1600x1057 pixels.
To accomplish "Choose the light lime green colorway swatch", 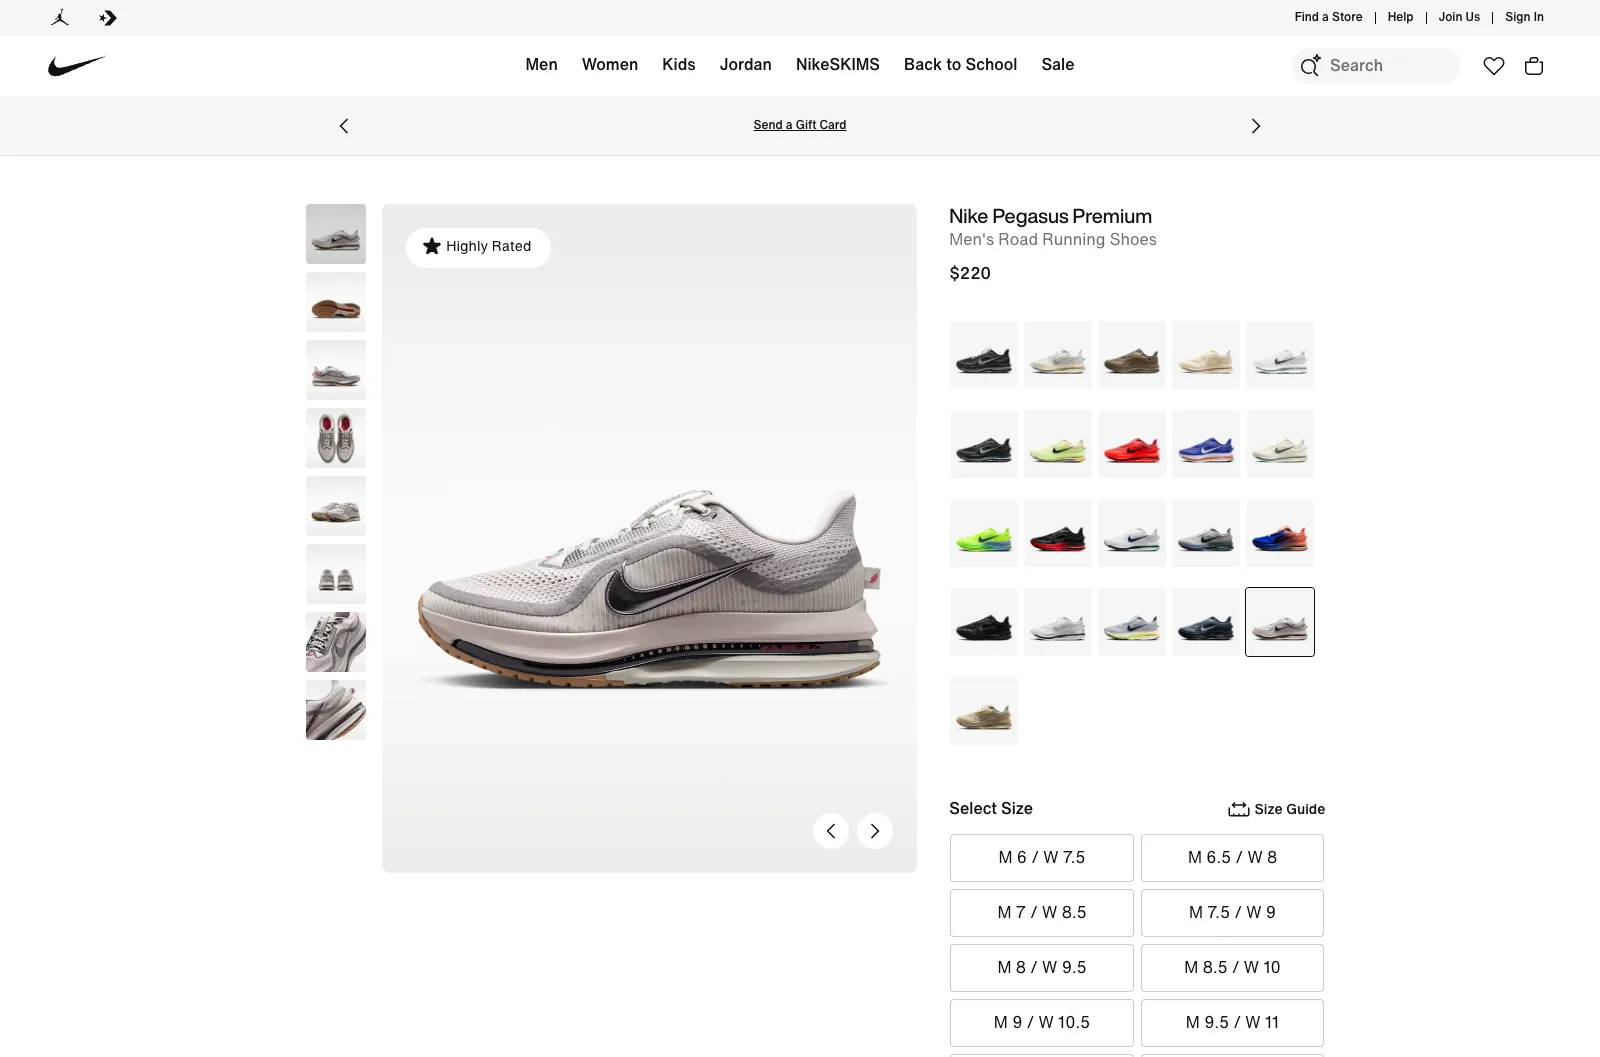I will [1058, 444].
